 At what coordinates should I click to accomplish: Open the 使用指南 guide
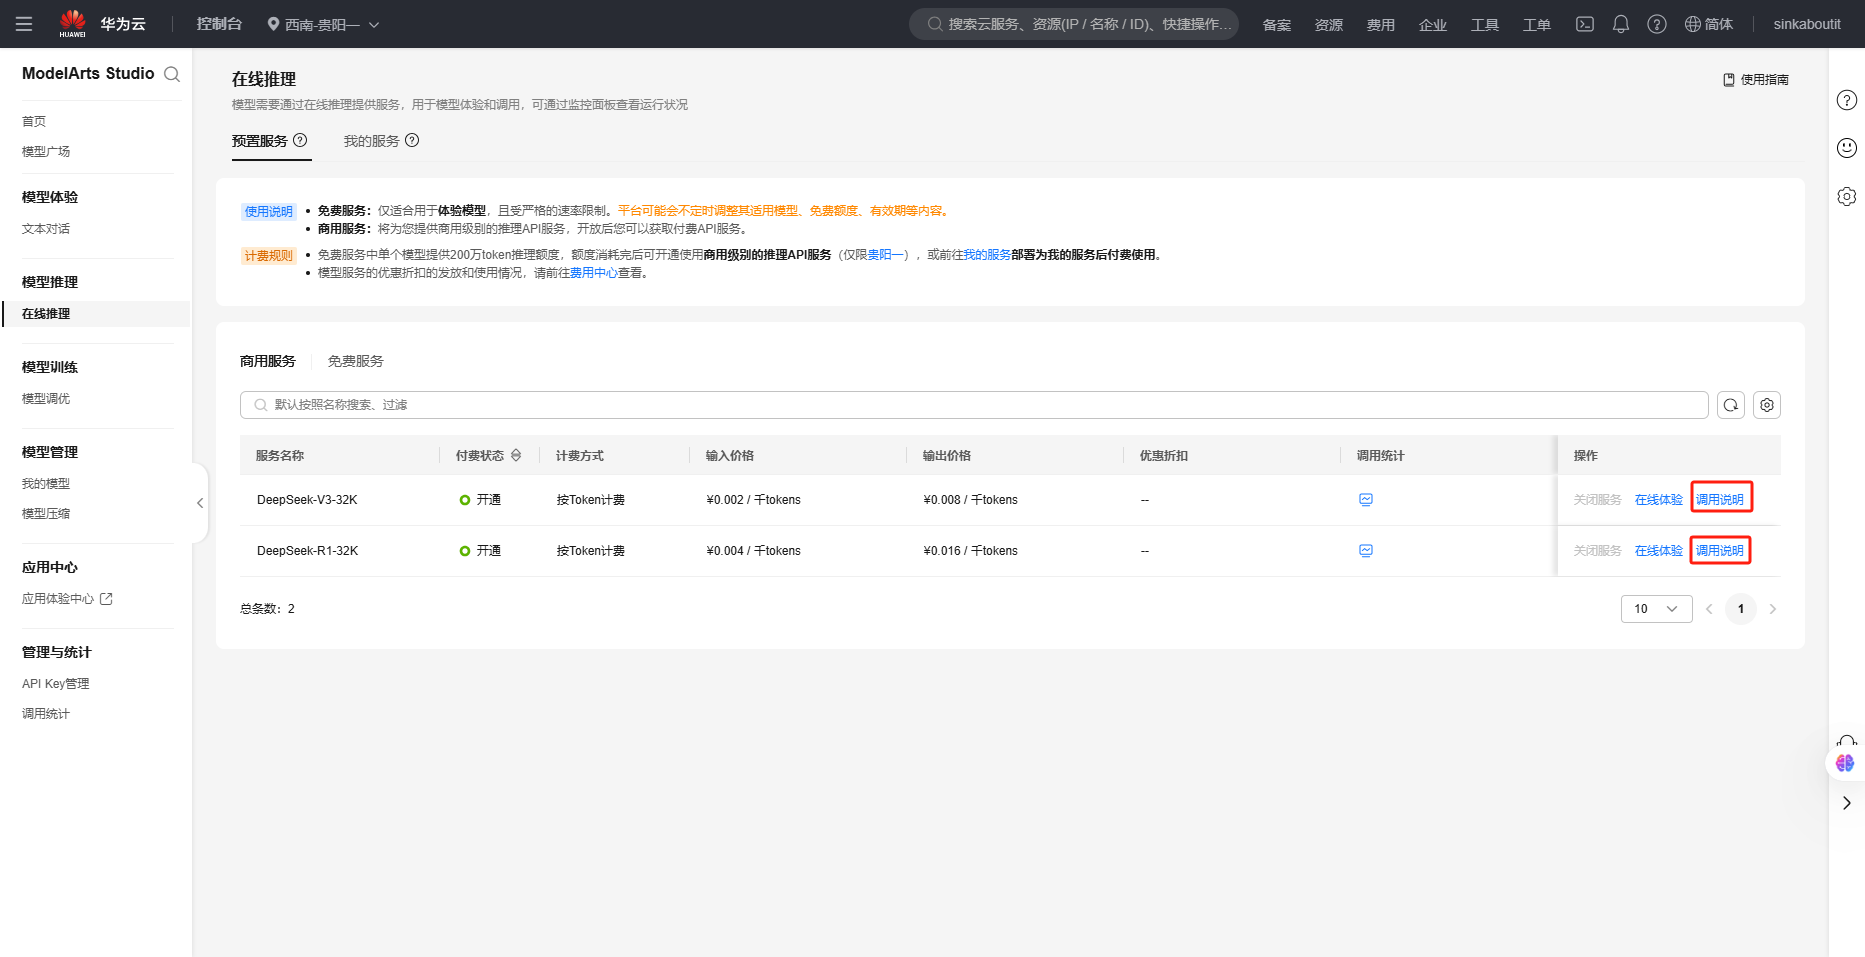(x=1756, y=80)
